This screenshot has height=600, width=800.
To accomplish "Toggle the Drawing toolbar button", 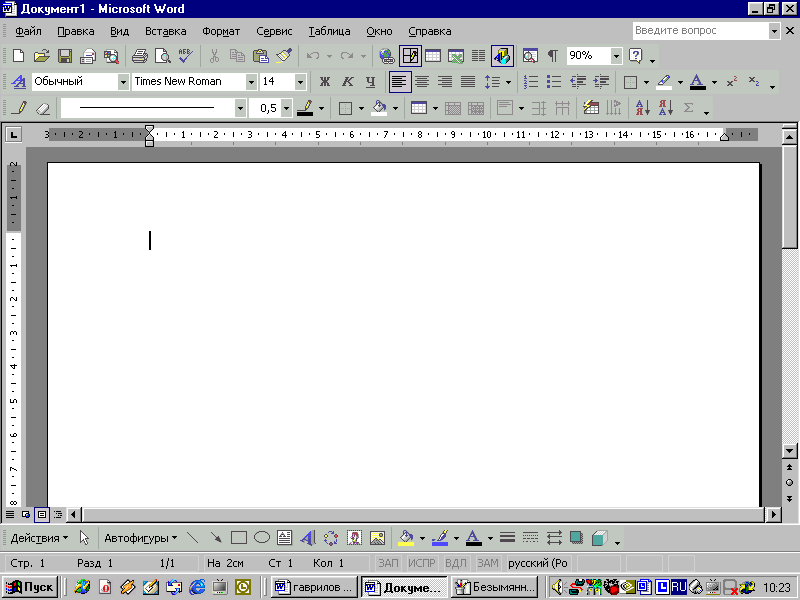I will click(x=502, y=56).
